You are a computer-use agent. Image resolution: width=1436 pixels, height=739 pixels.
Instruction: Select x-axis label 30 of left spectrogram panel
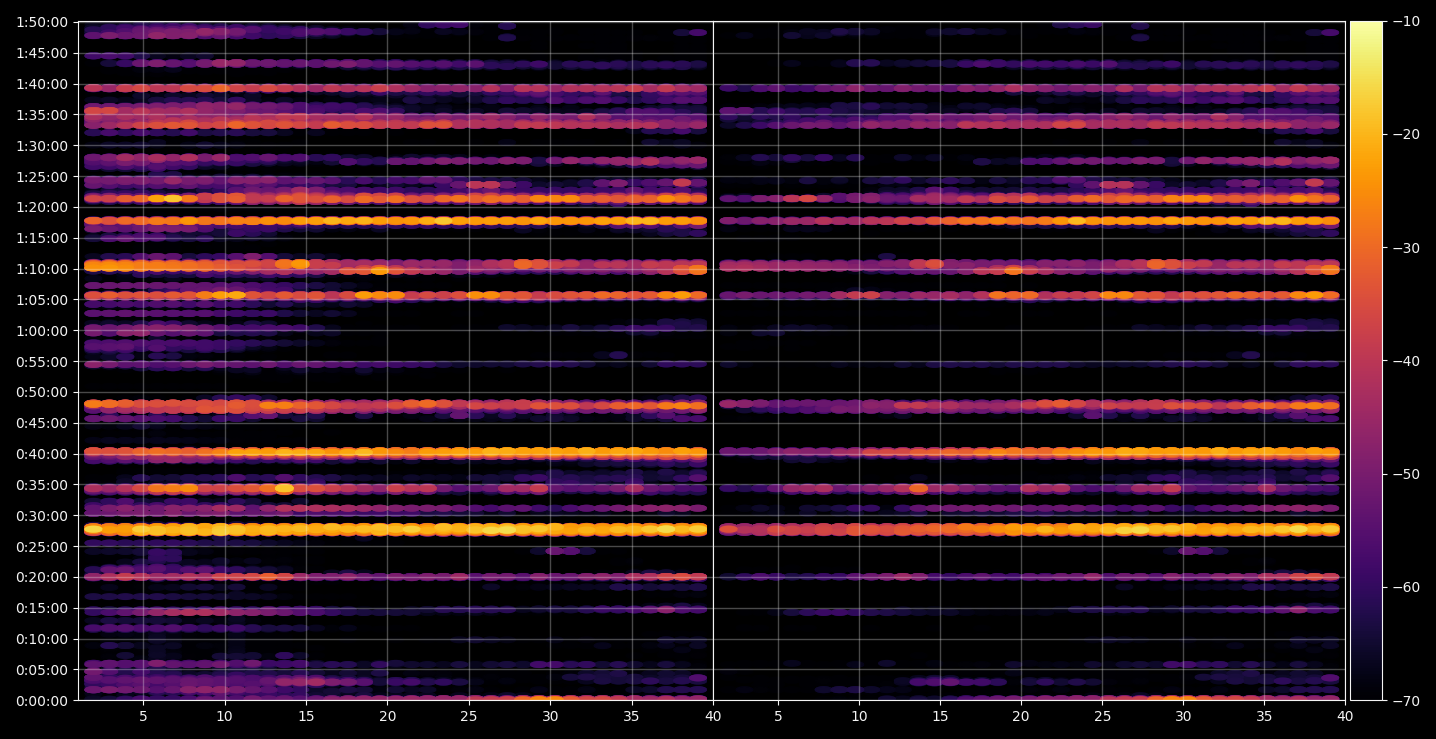pos(550,716)
